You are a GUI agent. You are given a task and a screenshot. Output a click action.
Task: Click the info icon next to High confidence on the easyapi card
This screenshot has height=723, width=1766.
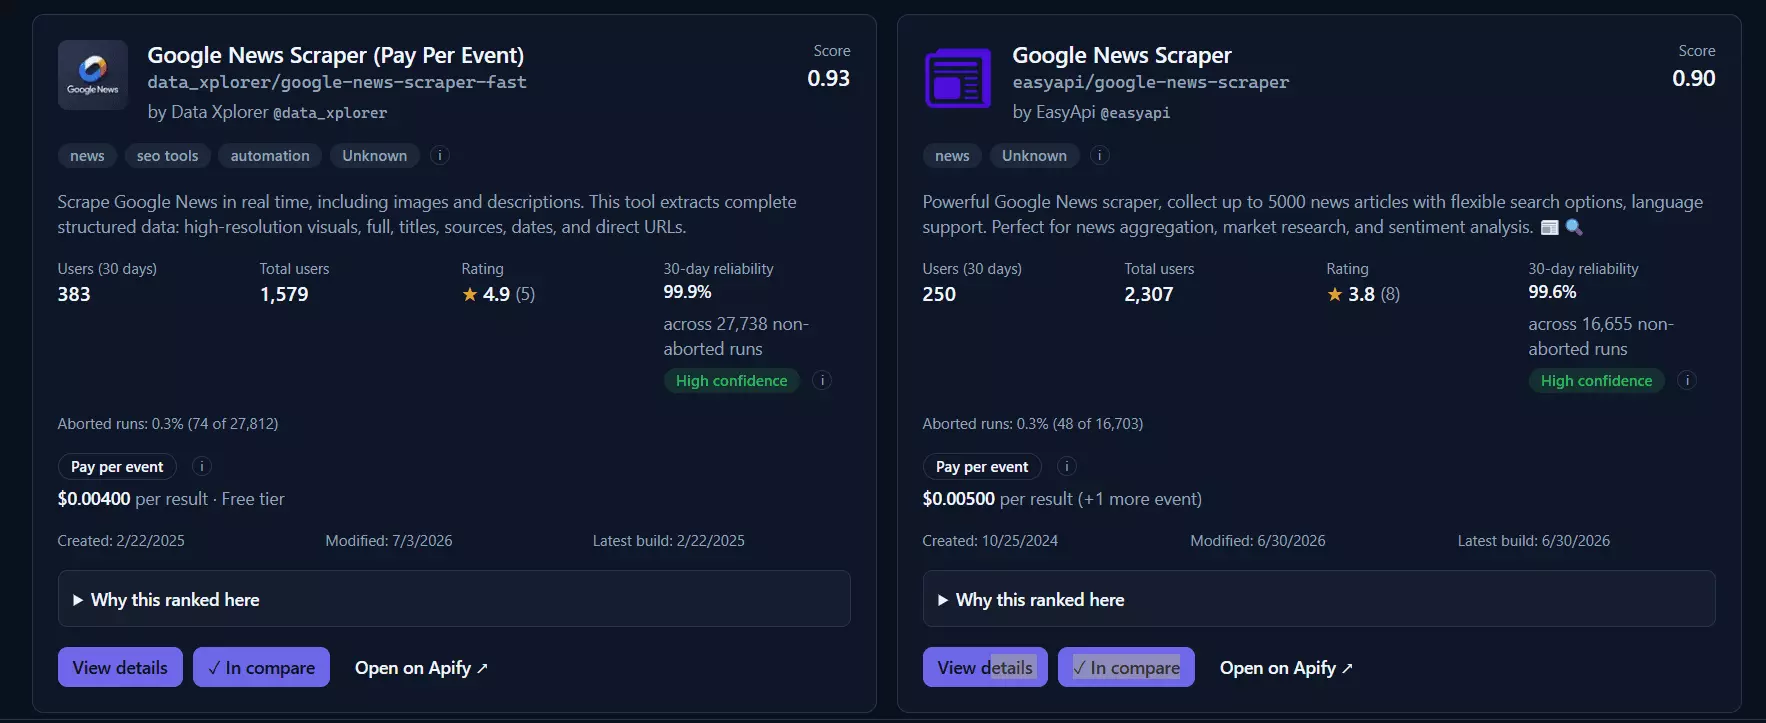(x=1687, y=380)
